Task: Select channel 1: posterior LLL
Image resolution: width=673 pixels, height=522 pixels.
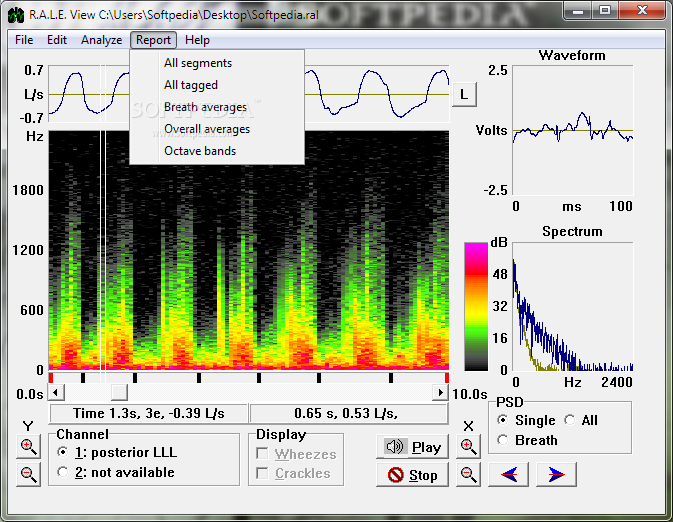Action: (x=117, y=452)
